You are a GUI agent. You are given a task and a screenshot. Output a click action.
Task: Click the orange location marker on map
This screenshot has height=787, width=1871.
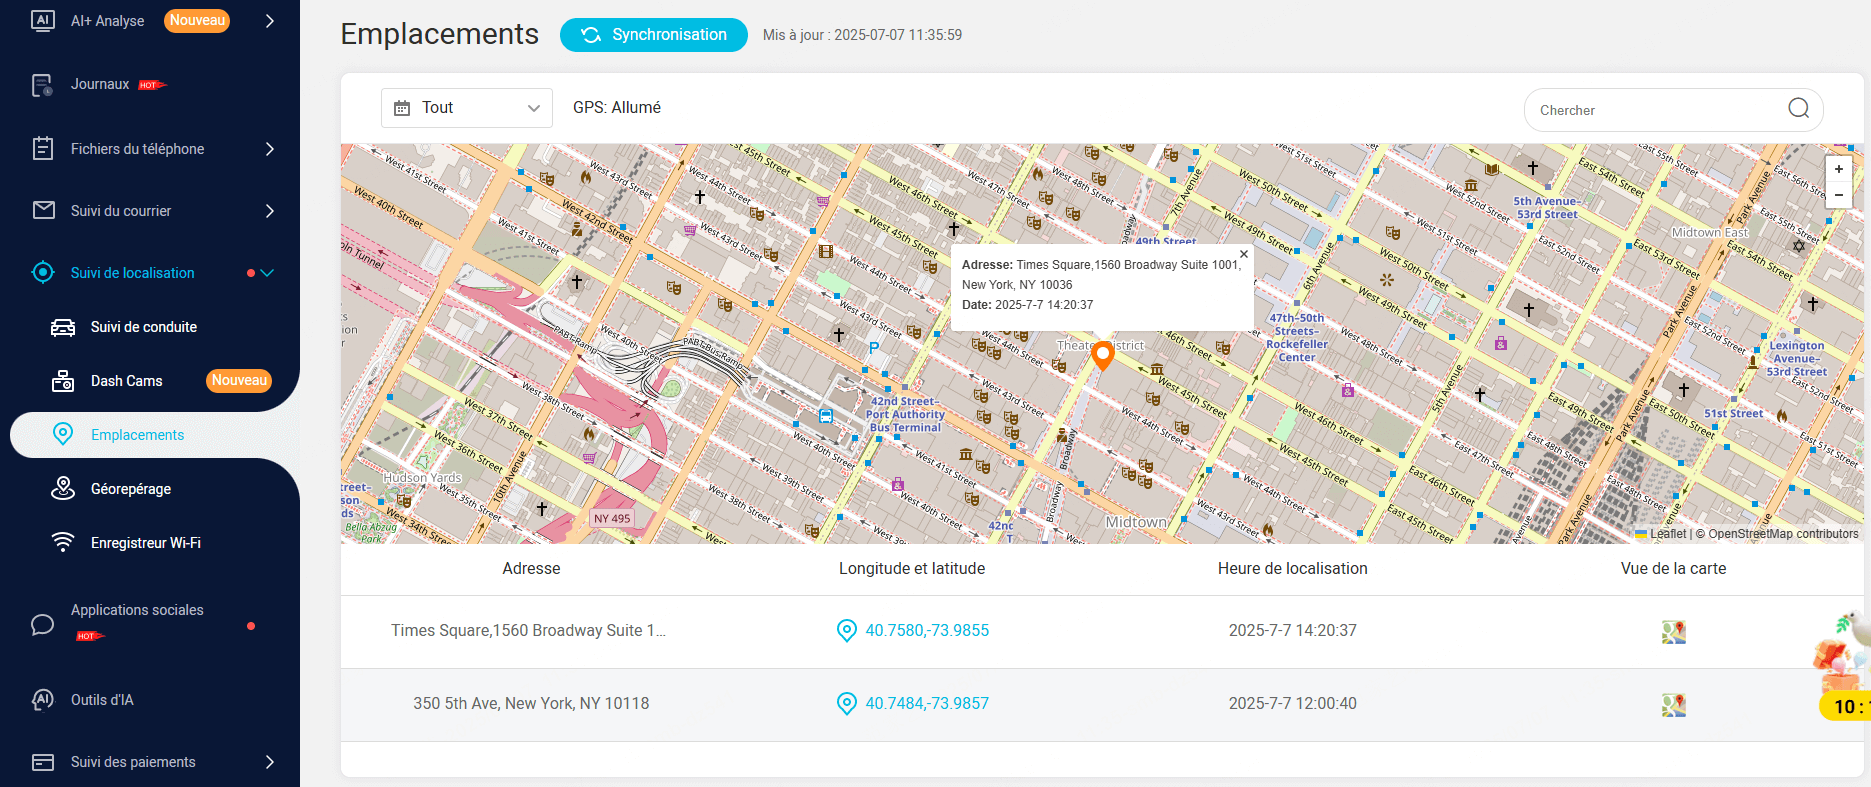click(x=1103, y=356)
